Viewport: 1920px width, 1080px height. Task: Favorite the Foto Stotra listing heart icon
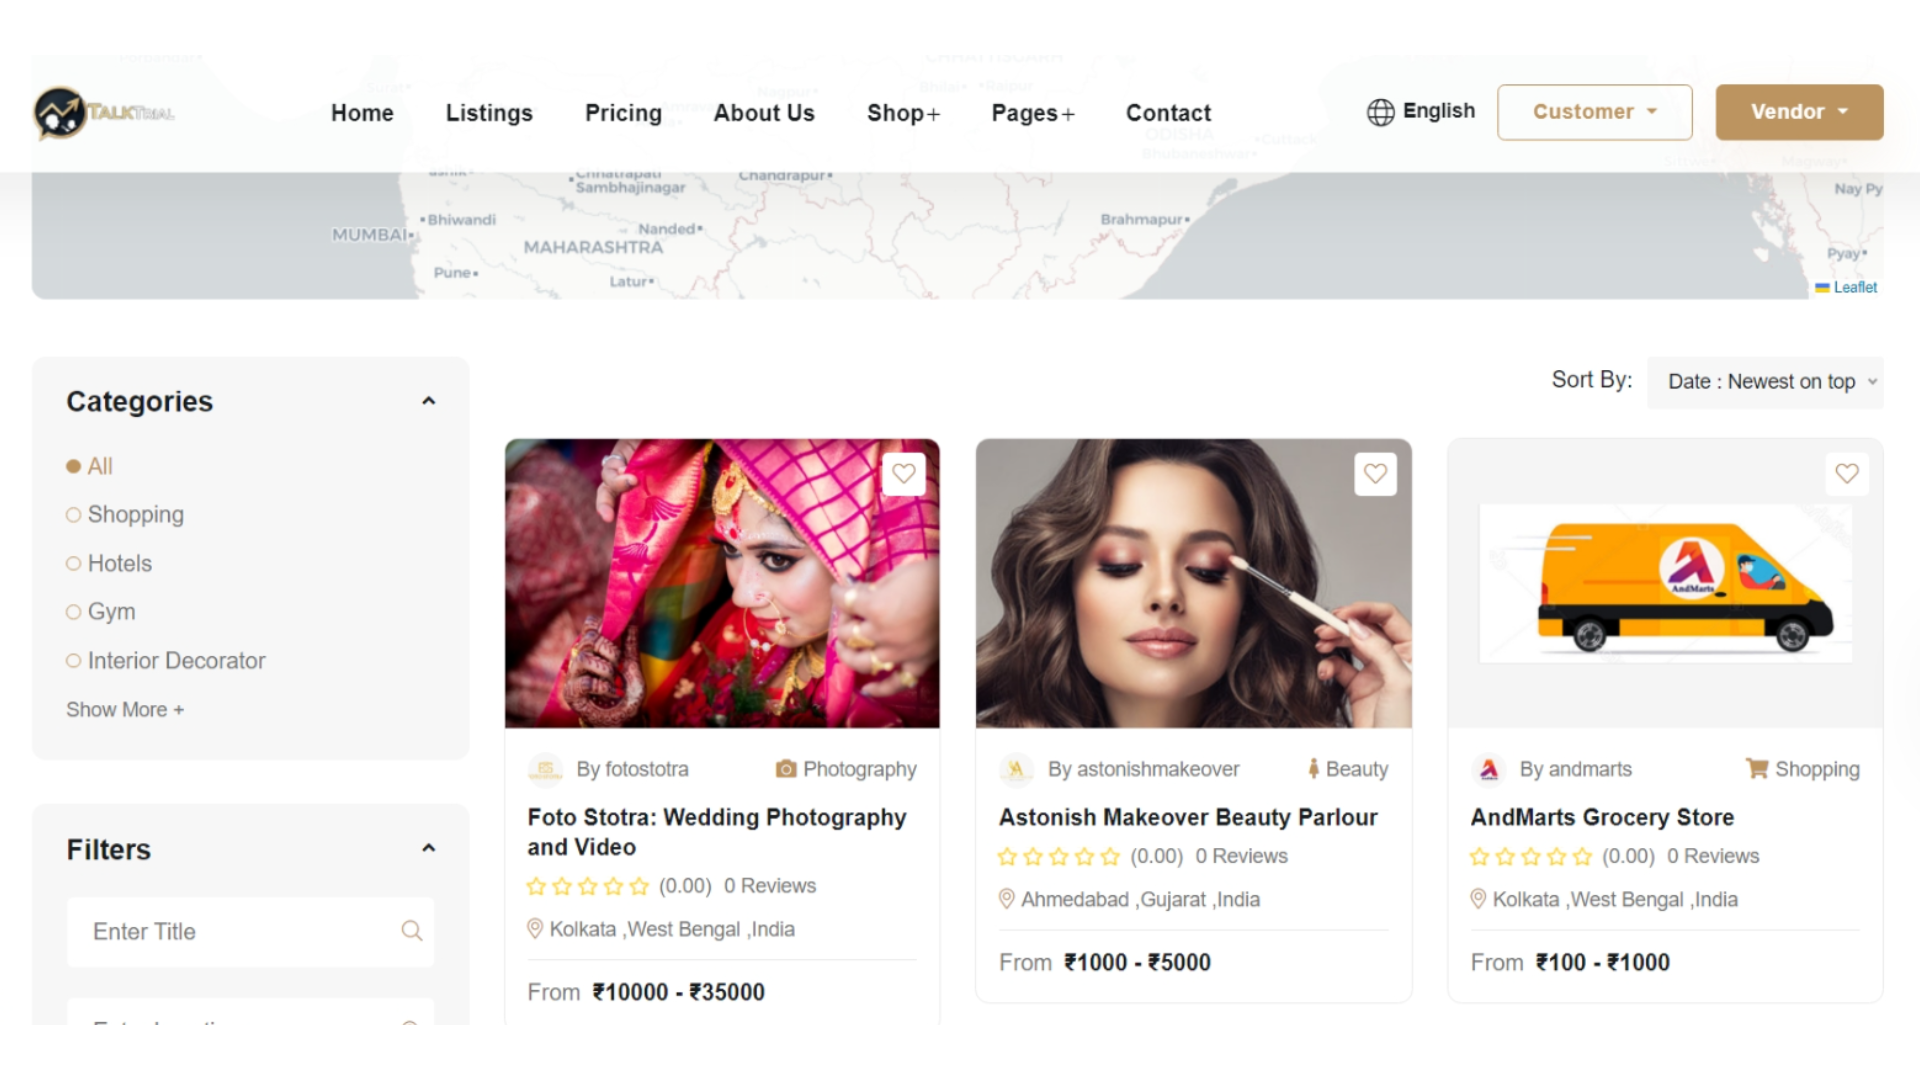click(x=903, y=474)
